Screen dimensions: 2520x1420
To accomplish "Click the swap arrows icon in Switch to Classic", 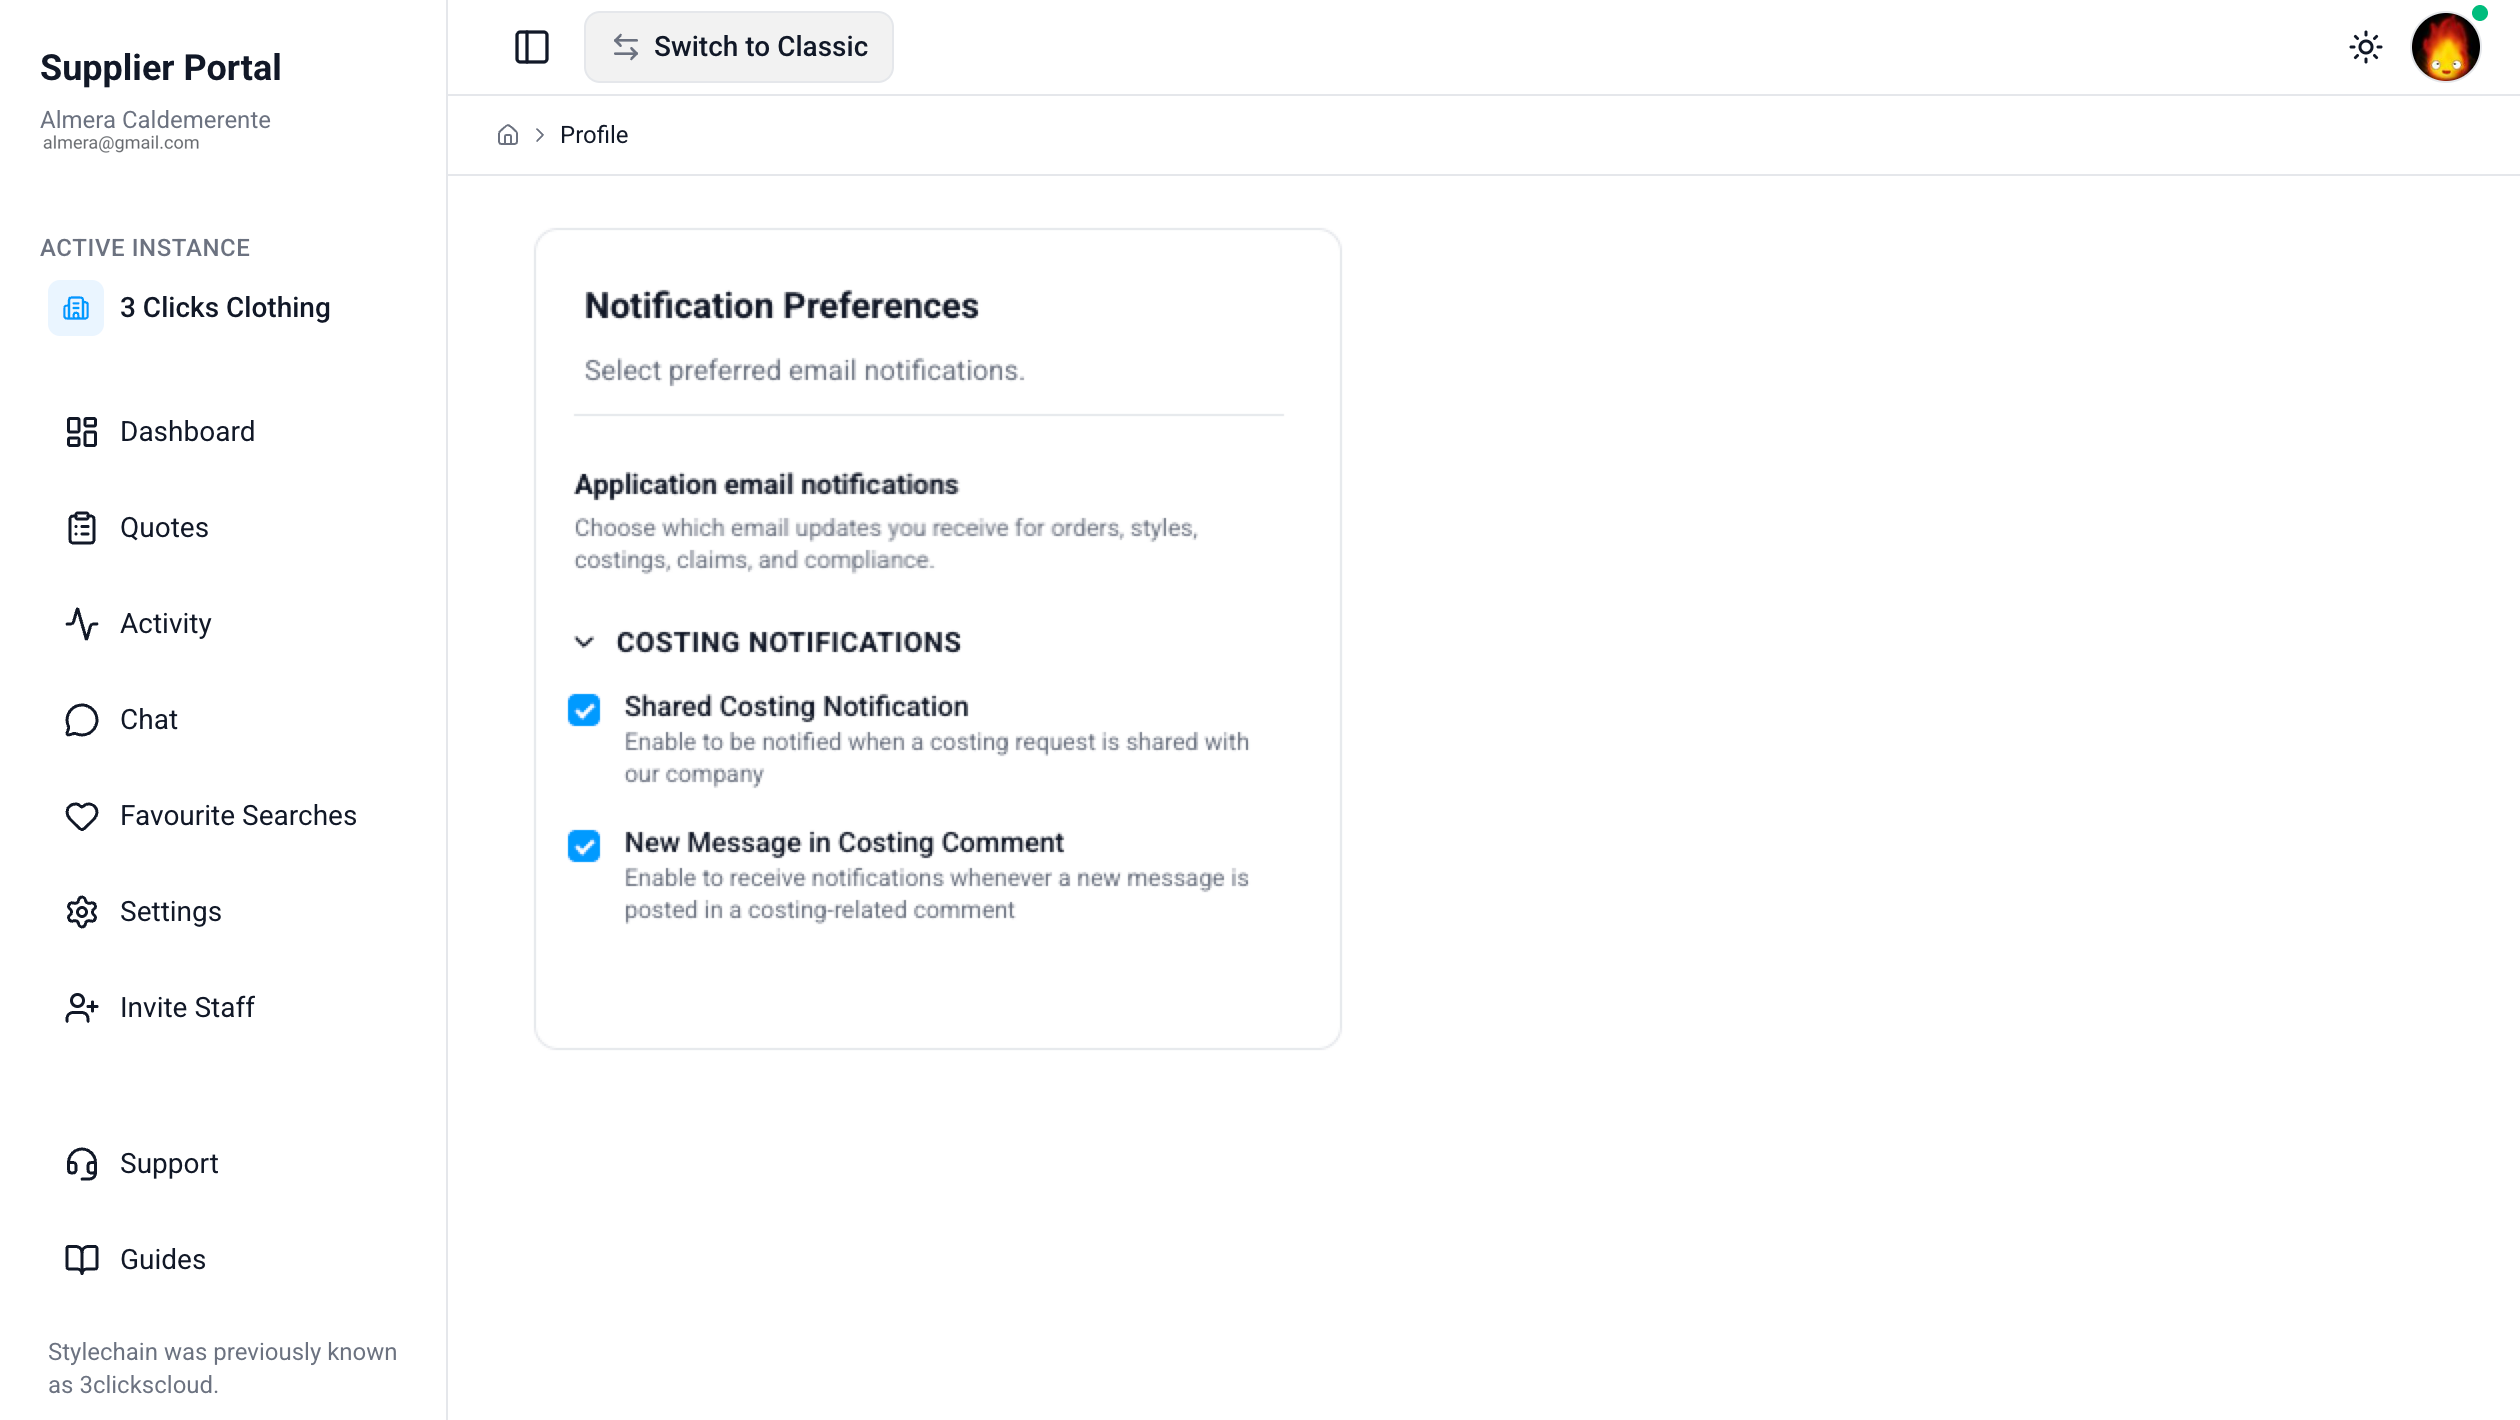I will tap(626, 47).
